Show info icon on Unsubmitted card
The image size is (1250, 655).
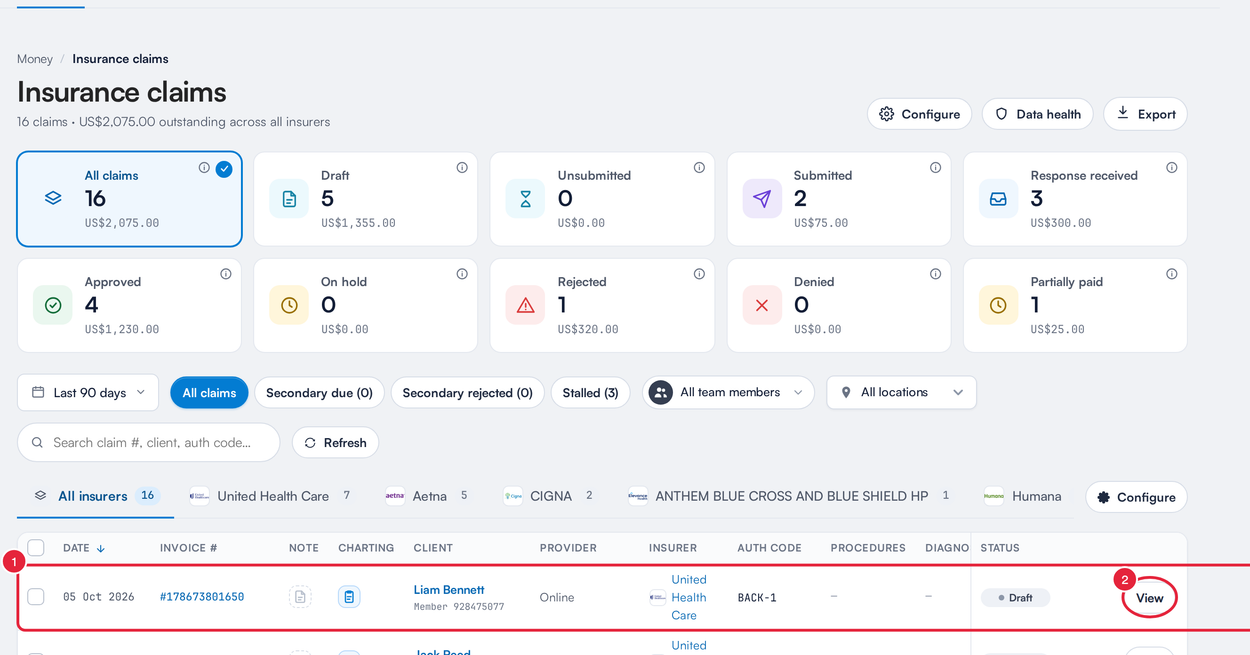[699, 168]
